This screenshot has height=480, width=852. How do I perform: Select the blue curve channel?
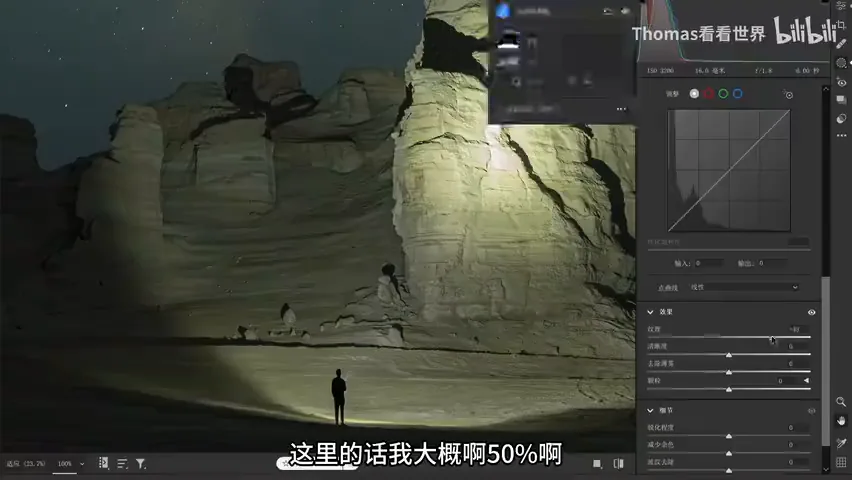(x=738, y=94)
